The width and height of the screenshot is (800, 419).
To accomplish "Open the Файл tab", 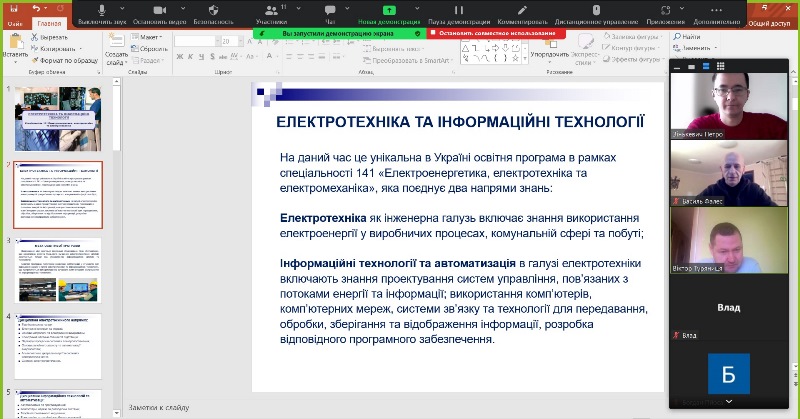I will pos(14,22).
